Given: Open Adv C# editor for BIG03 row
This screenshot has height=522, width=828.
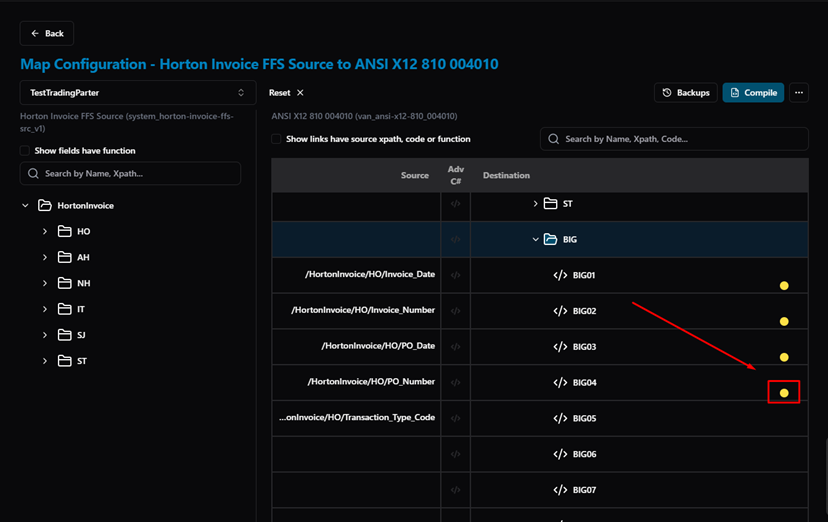Looking at the screenshot, I should (455, 347).
